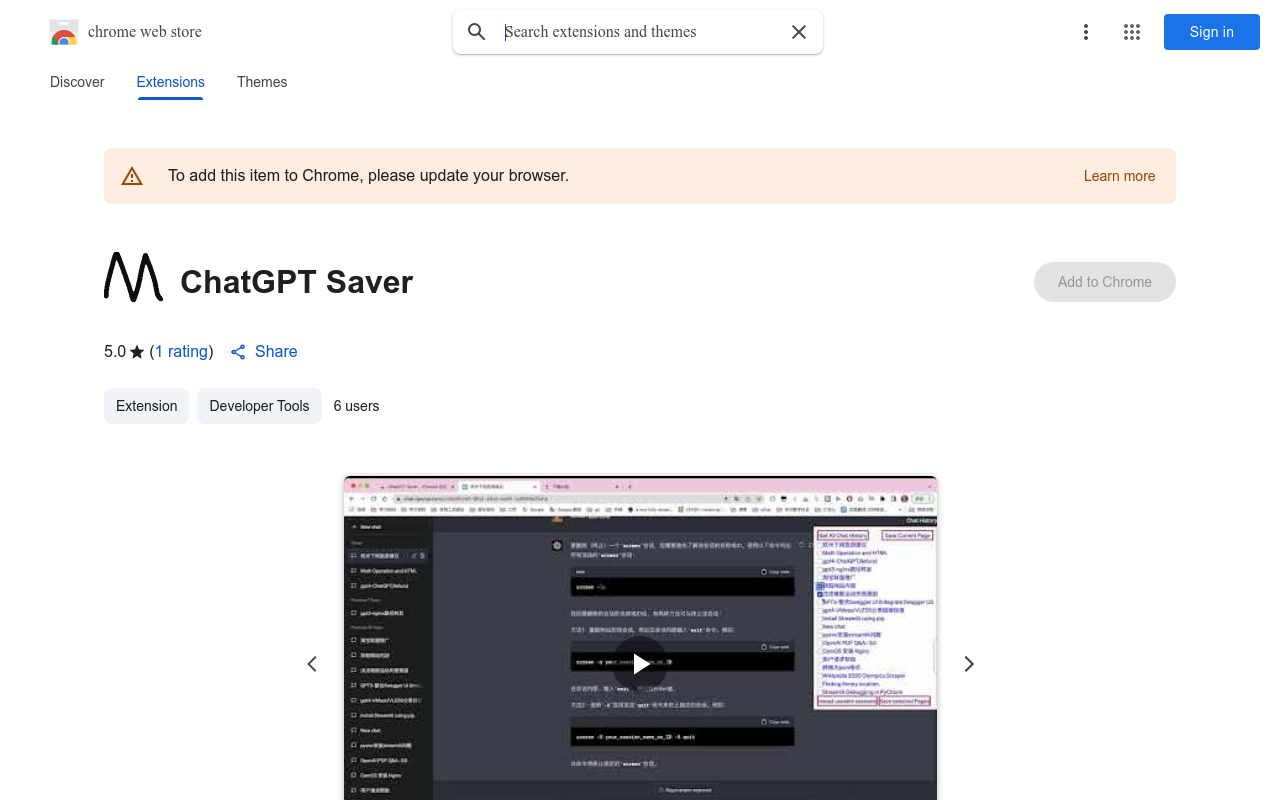
Task: Click the Chrome Web Store logo
Action: point(64,32)
